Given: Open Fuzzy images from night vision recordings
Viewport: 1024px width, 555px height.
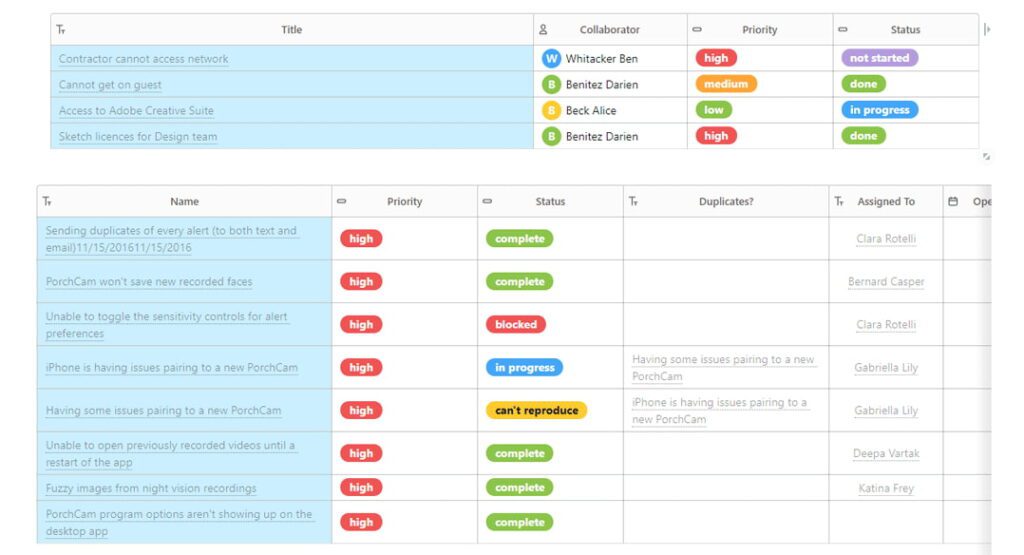Looking at the screenshot, I should tap(151, 488).
